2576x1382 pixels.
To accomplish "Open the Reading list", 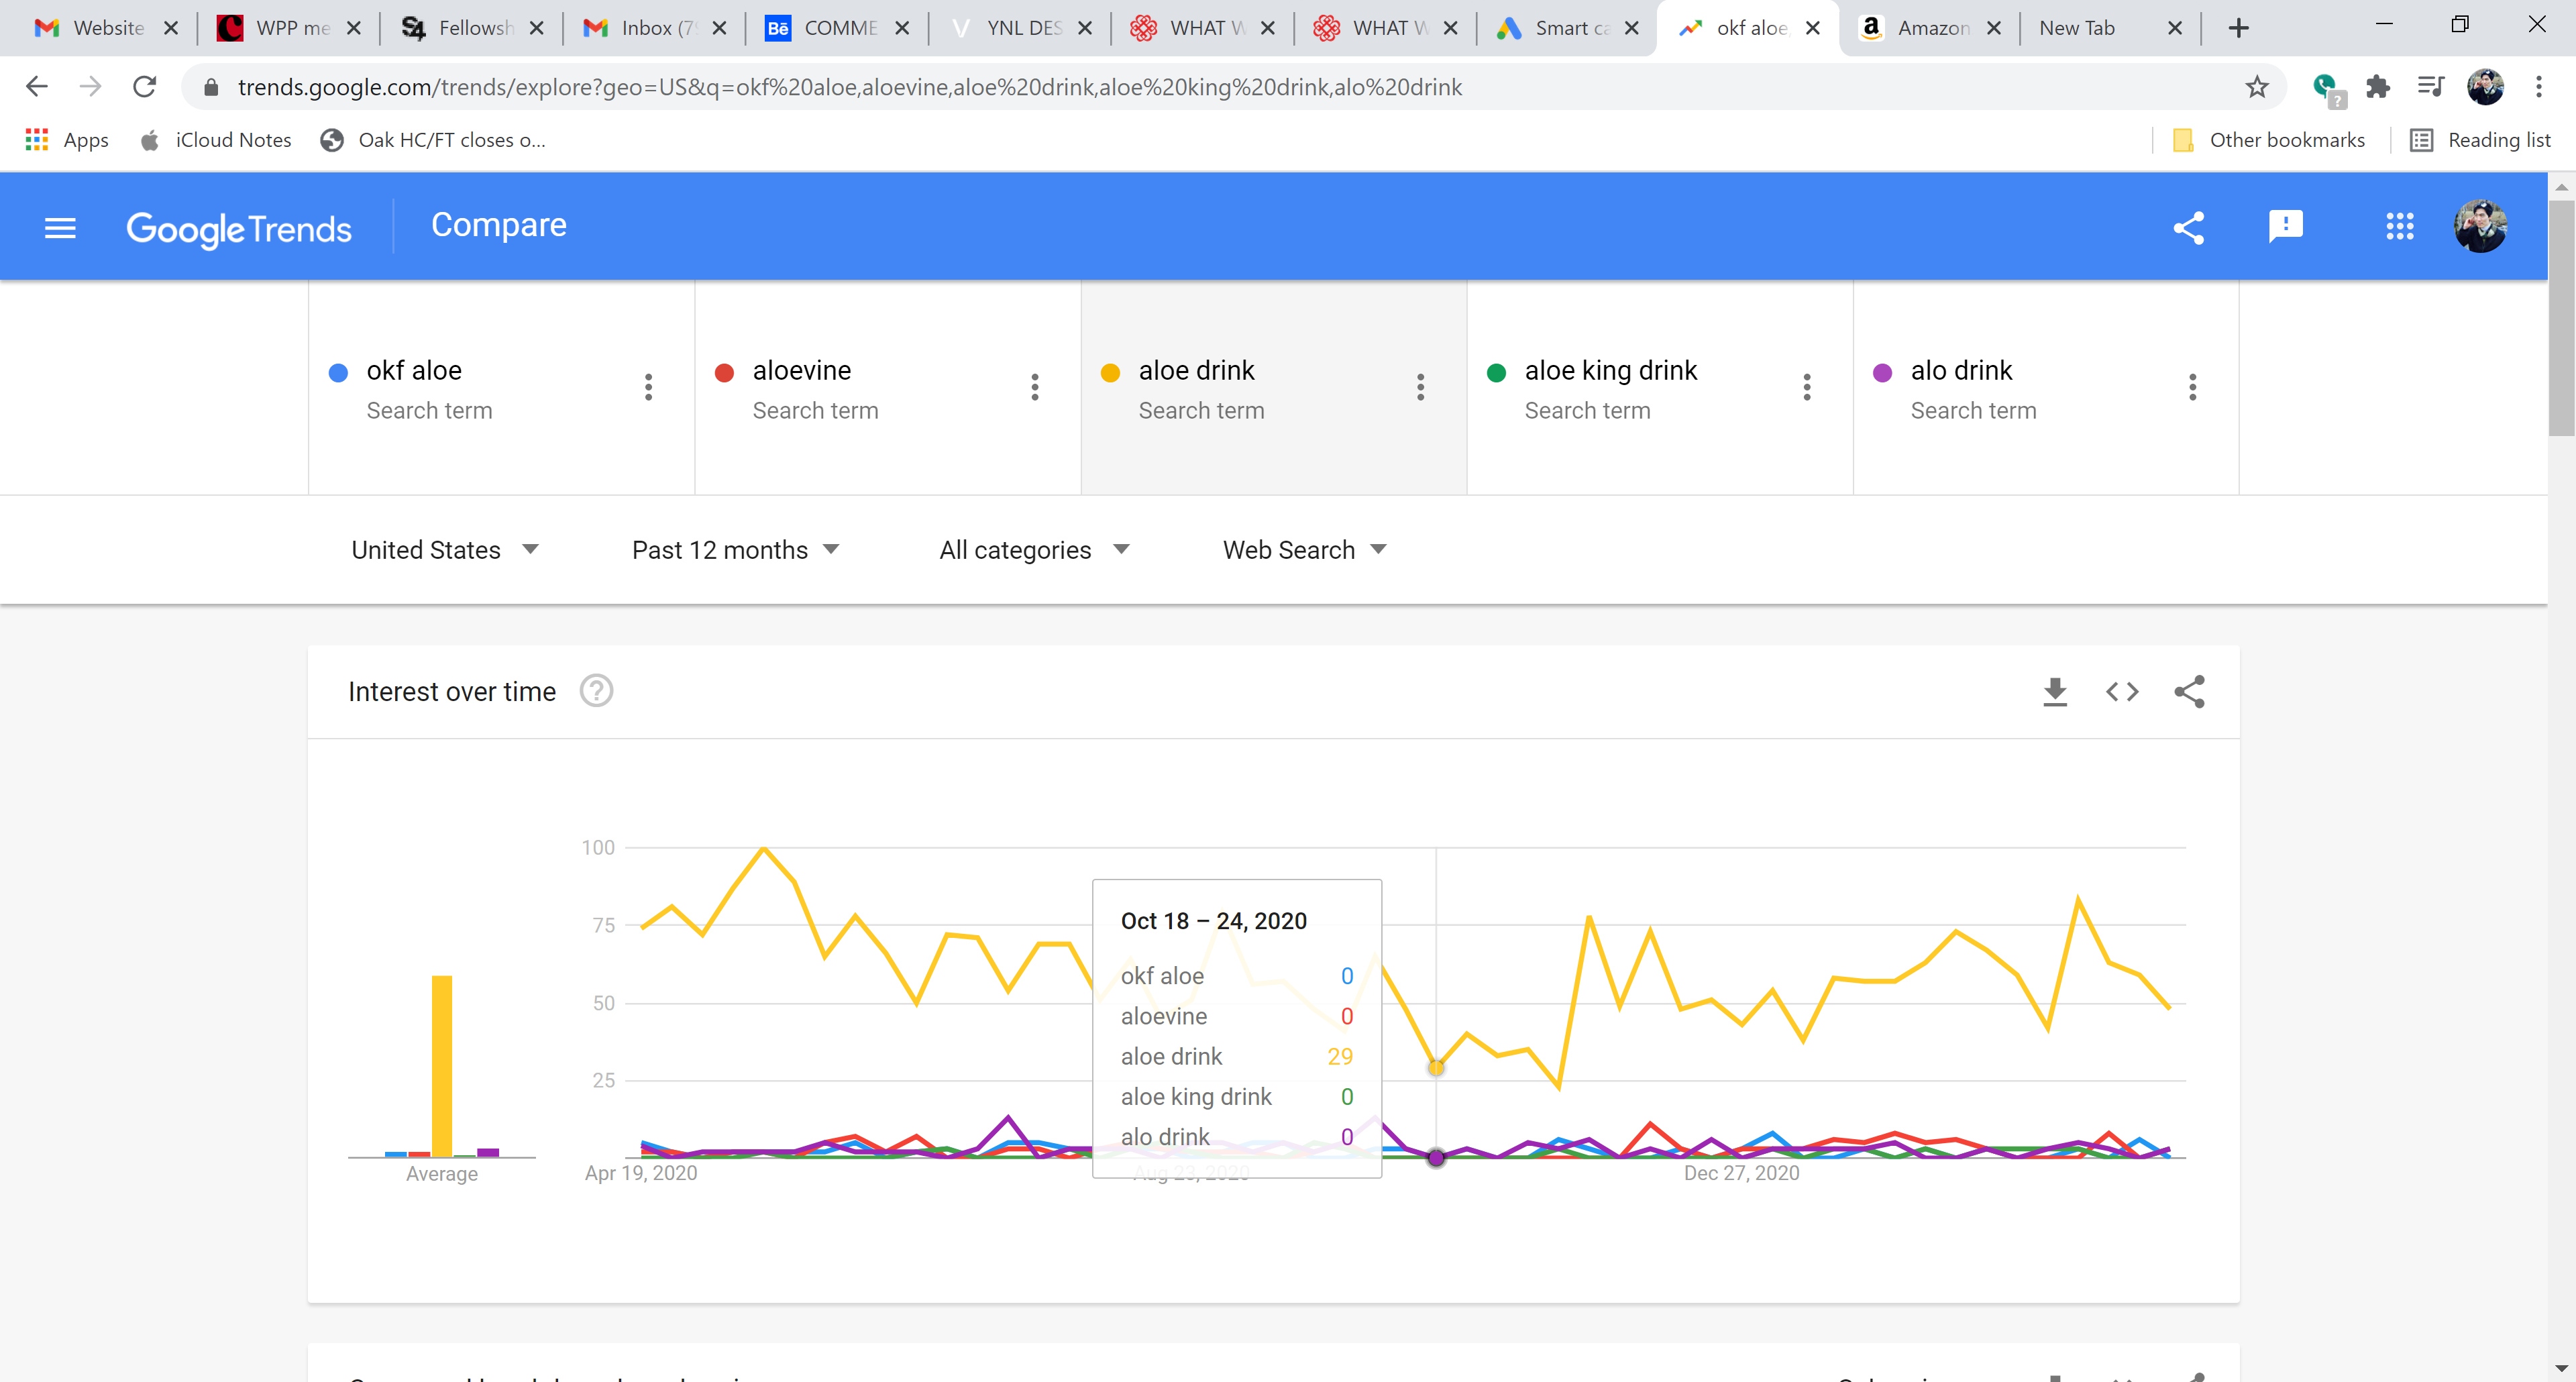I will [x=2480, y=140].
